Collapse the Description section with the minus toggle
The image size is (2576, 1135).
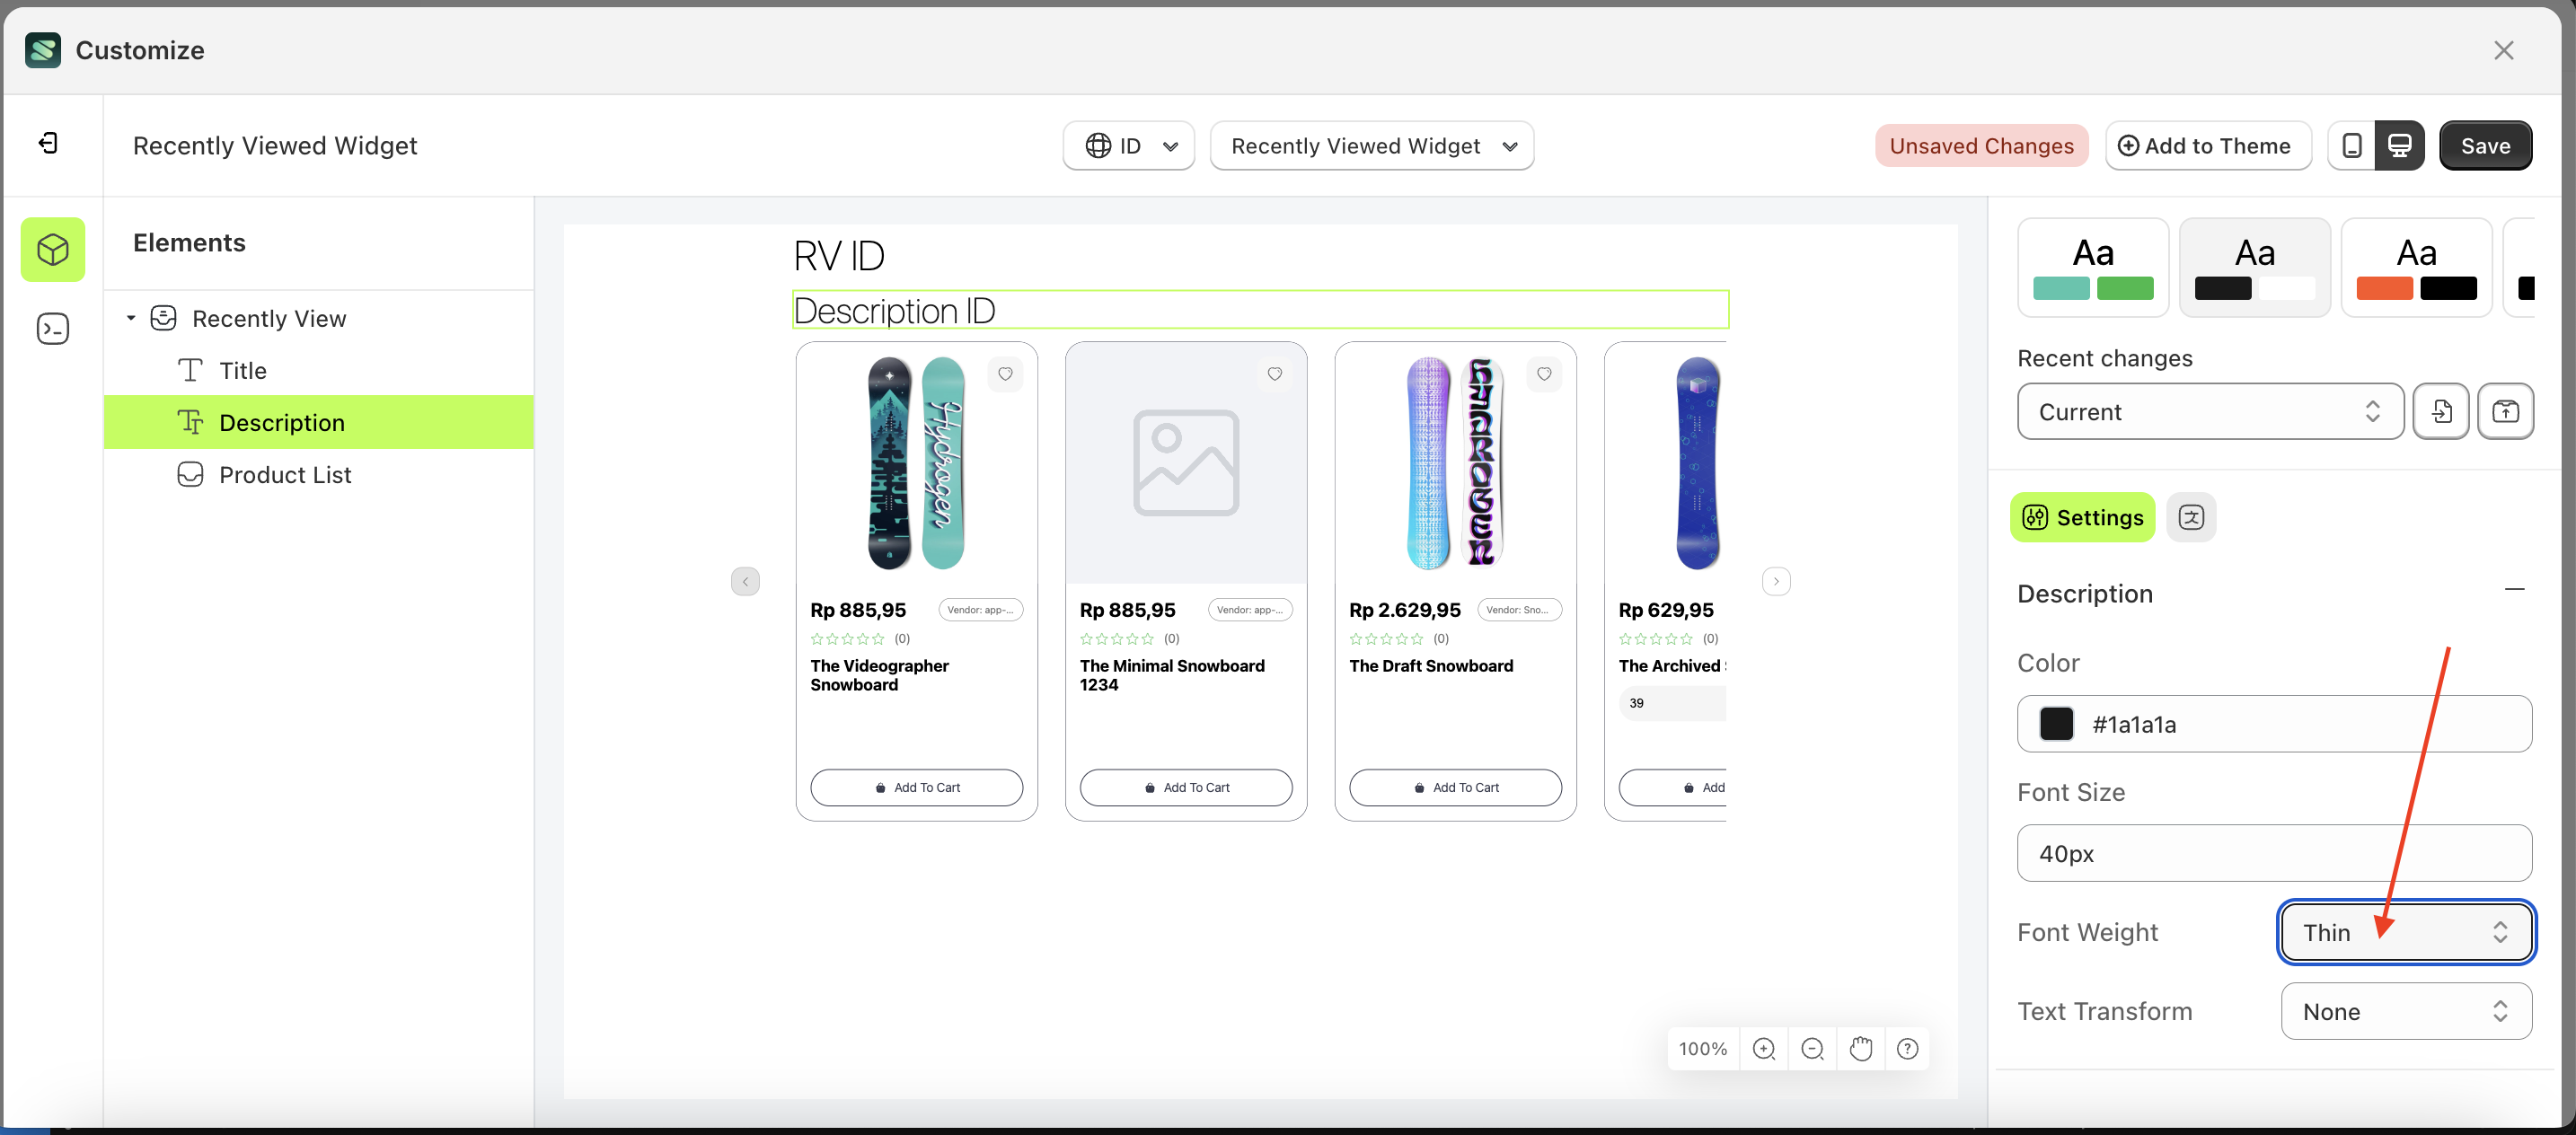pos(2516,592)
